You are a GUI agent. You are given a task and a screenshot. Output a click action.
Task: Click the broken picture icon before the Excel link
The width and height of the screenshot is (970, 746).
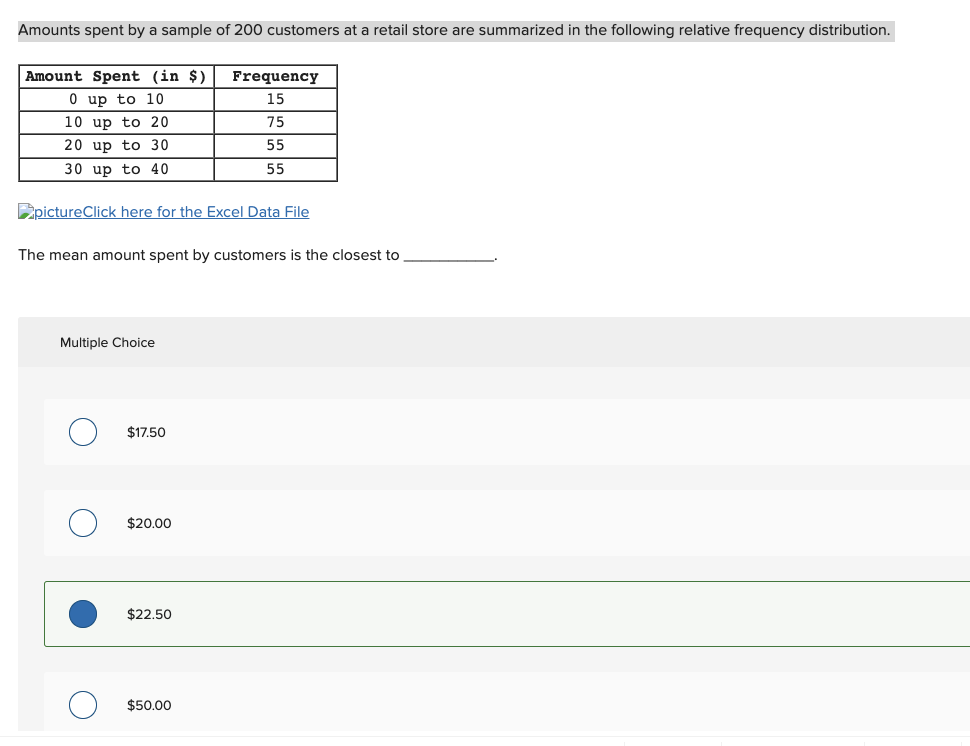25,211
